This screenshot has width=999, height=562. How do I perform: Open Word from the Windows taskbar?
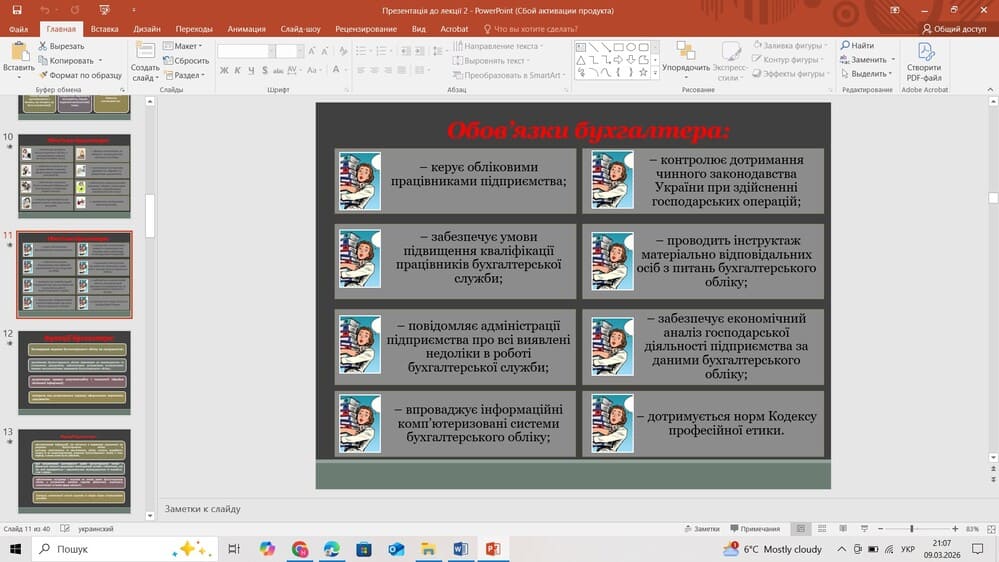(460, 549)
